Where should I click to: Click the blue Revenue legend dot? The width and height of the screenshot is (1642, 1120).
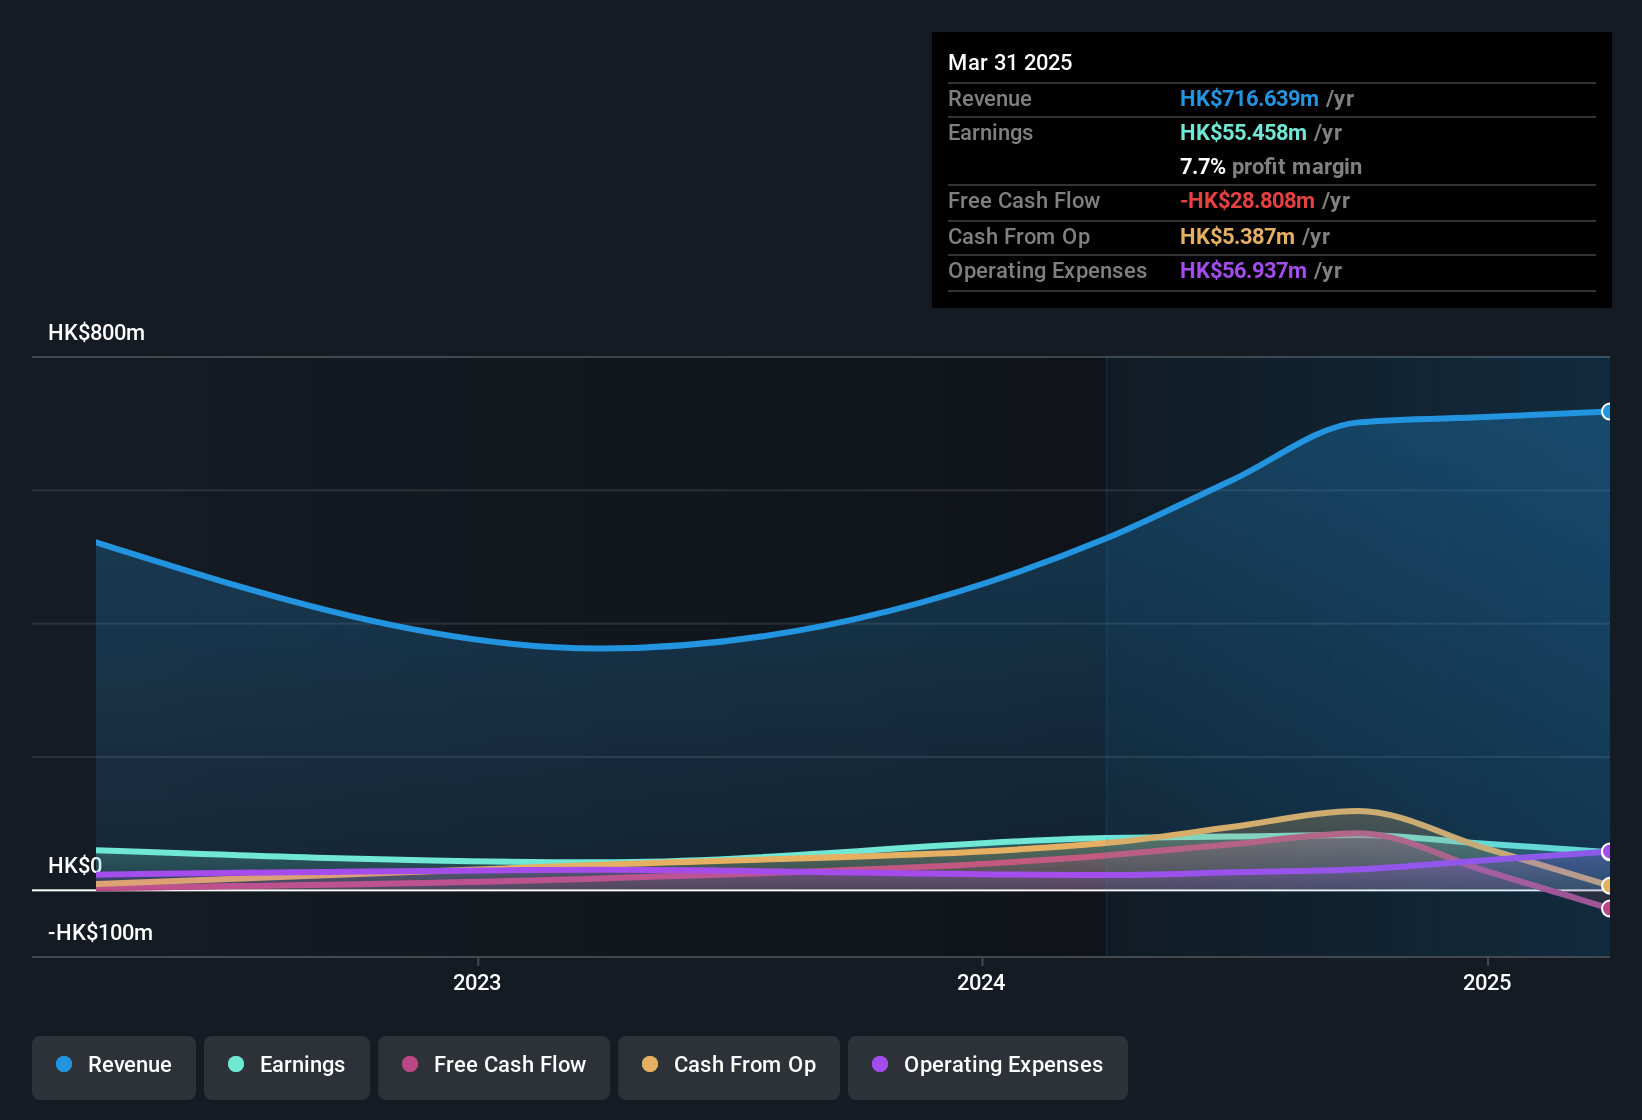click(63, 1065)
